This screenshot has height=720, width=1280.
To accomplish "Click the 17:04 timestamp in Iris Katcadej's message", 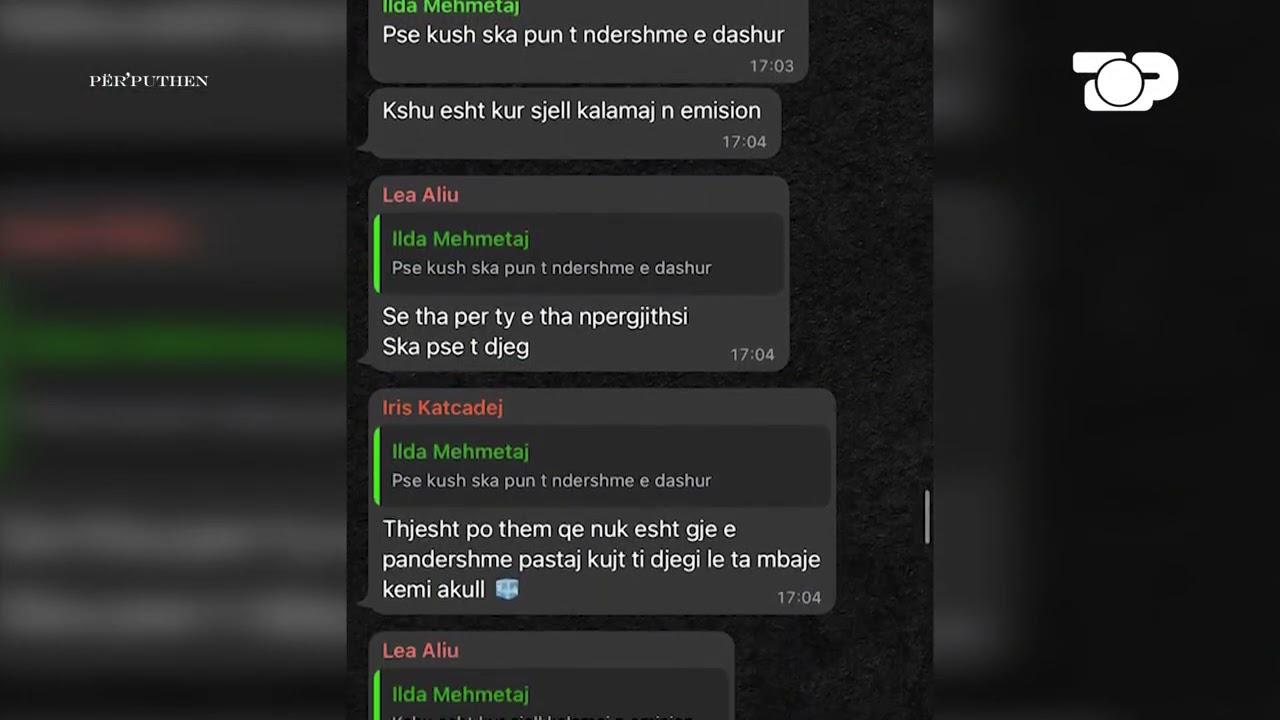I will point(799,598).
